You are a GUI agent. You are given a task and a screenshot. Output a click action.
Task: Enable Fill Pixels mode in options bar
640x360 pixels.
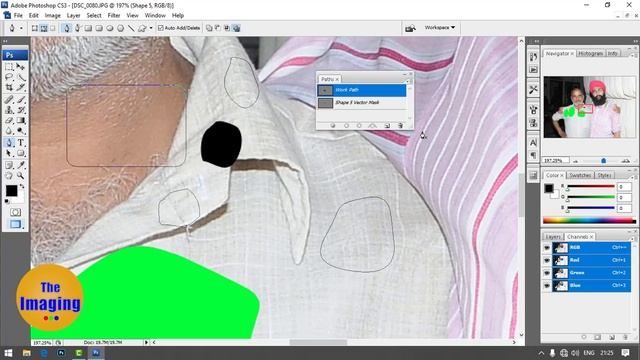(53, 28)
